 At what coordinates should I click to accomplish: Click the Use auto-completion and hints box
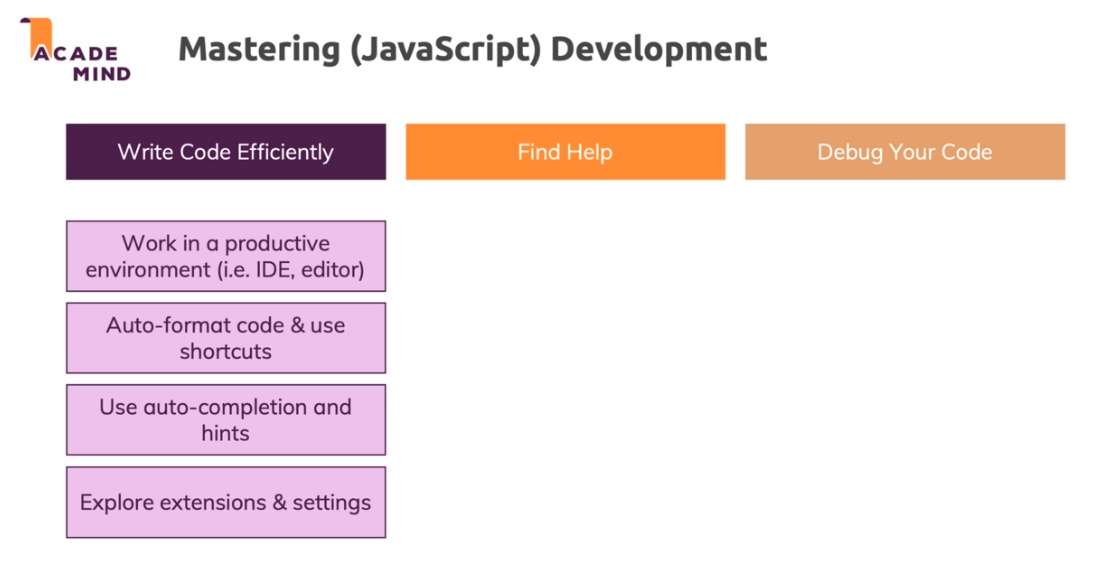225,420
